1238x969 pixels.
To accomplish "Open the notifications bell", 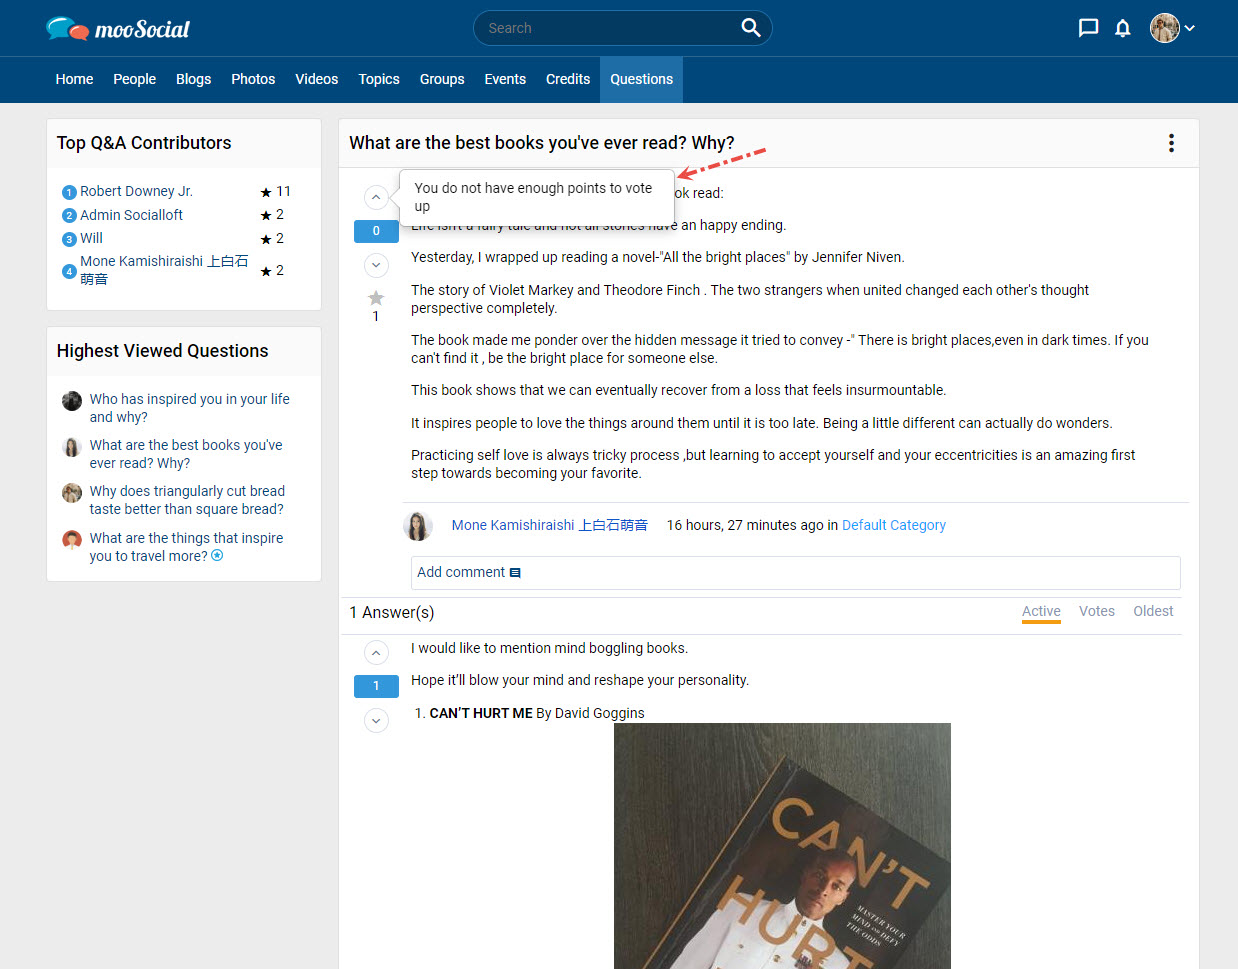I will [1123, 28].
